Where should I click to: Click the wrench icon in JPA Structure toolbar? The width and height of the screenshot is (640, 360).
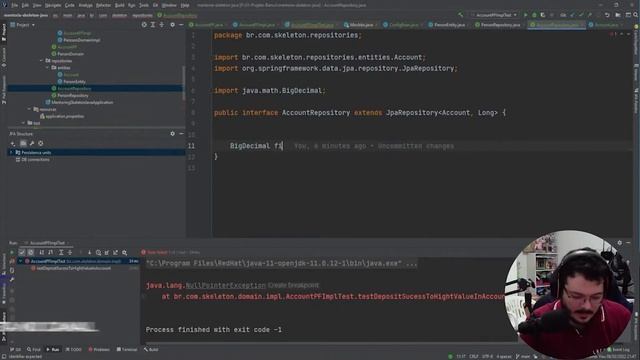coord(32,143)
